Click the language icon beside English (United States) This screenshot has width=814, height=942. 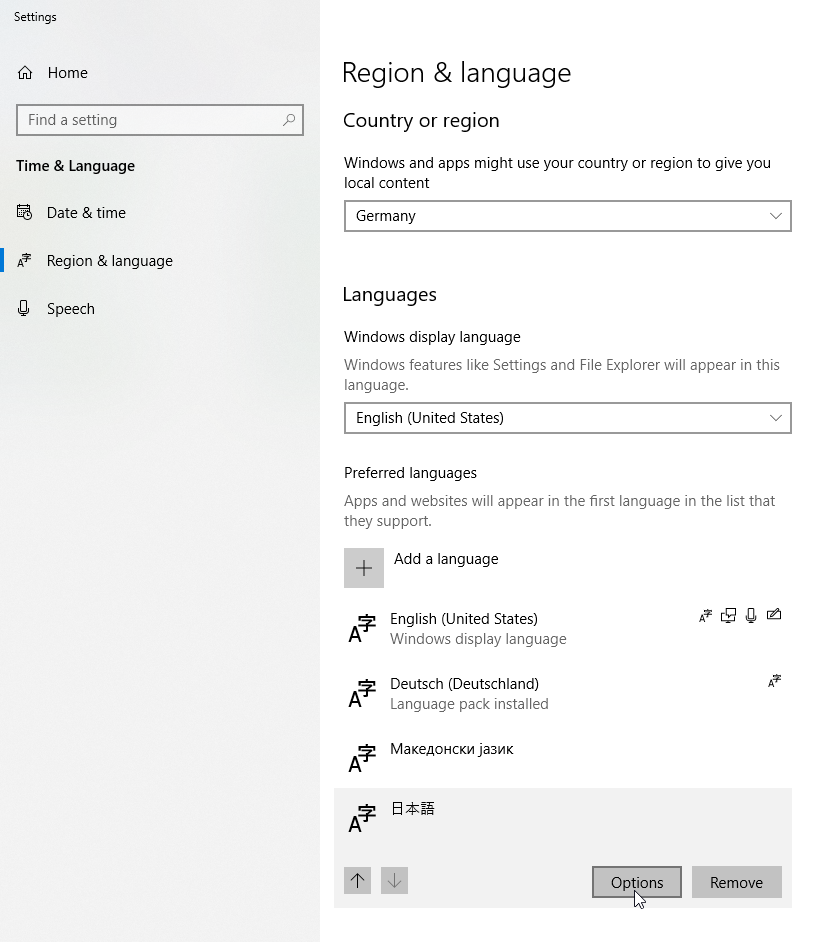[x=362, y=628]
